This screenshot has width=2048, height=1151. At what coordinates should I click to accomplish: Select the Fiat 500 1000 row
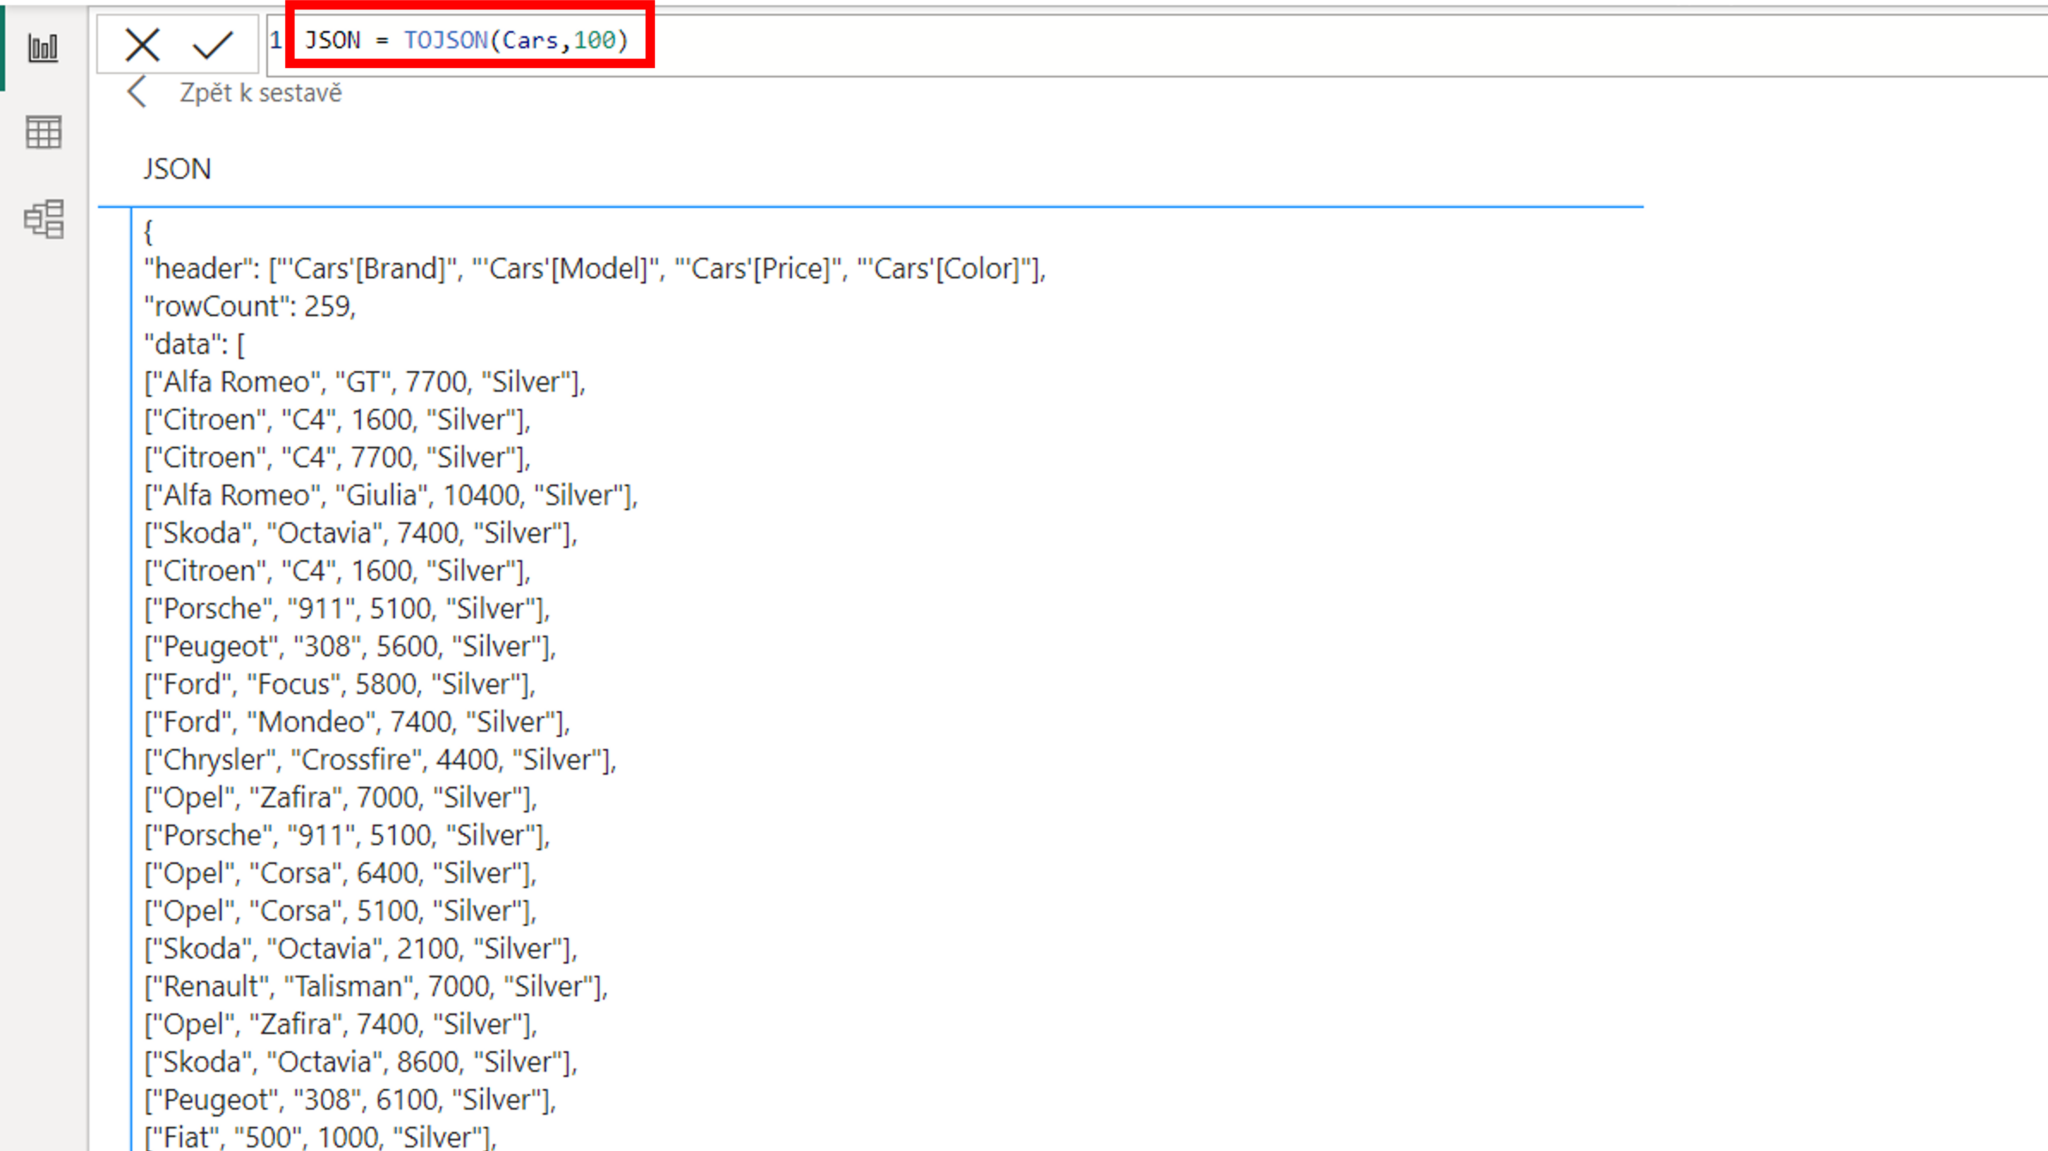(320, 1137)
